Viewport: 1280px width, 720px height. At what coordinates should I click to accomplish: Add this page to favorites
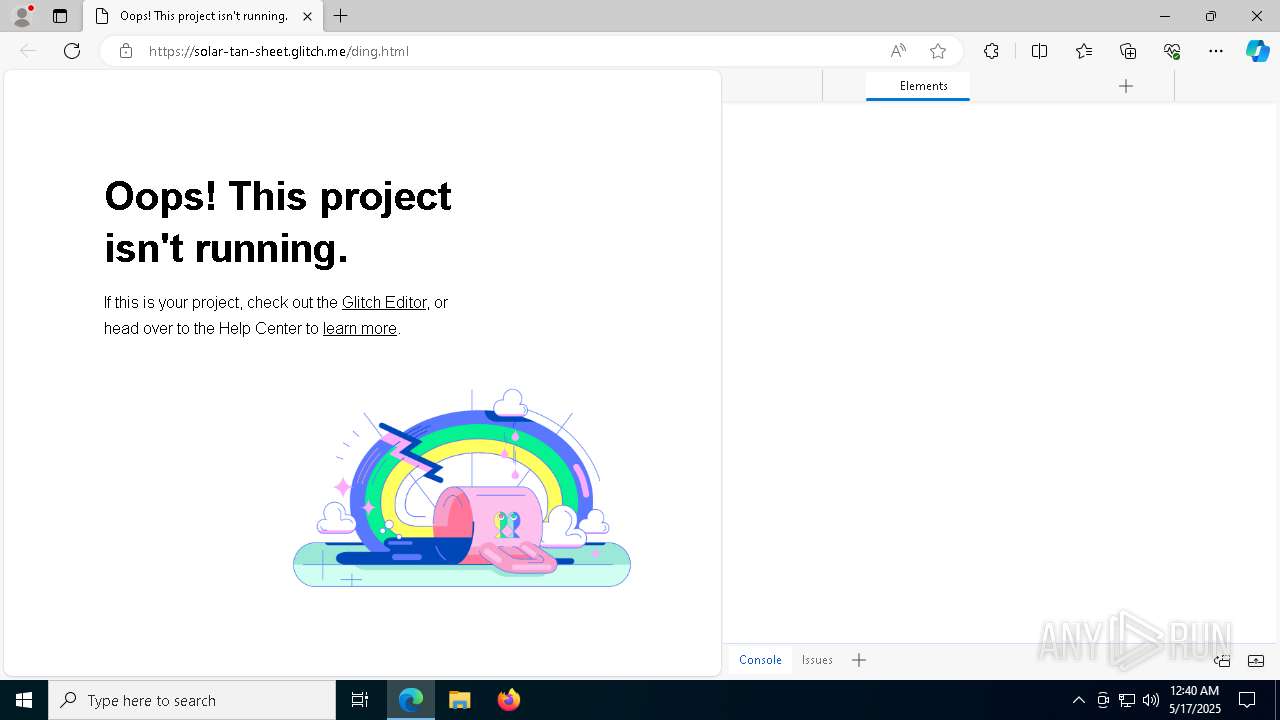click(937, 51)
